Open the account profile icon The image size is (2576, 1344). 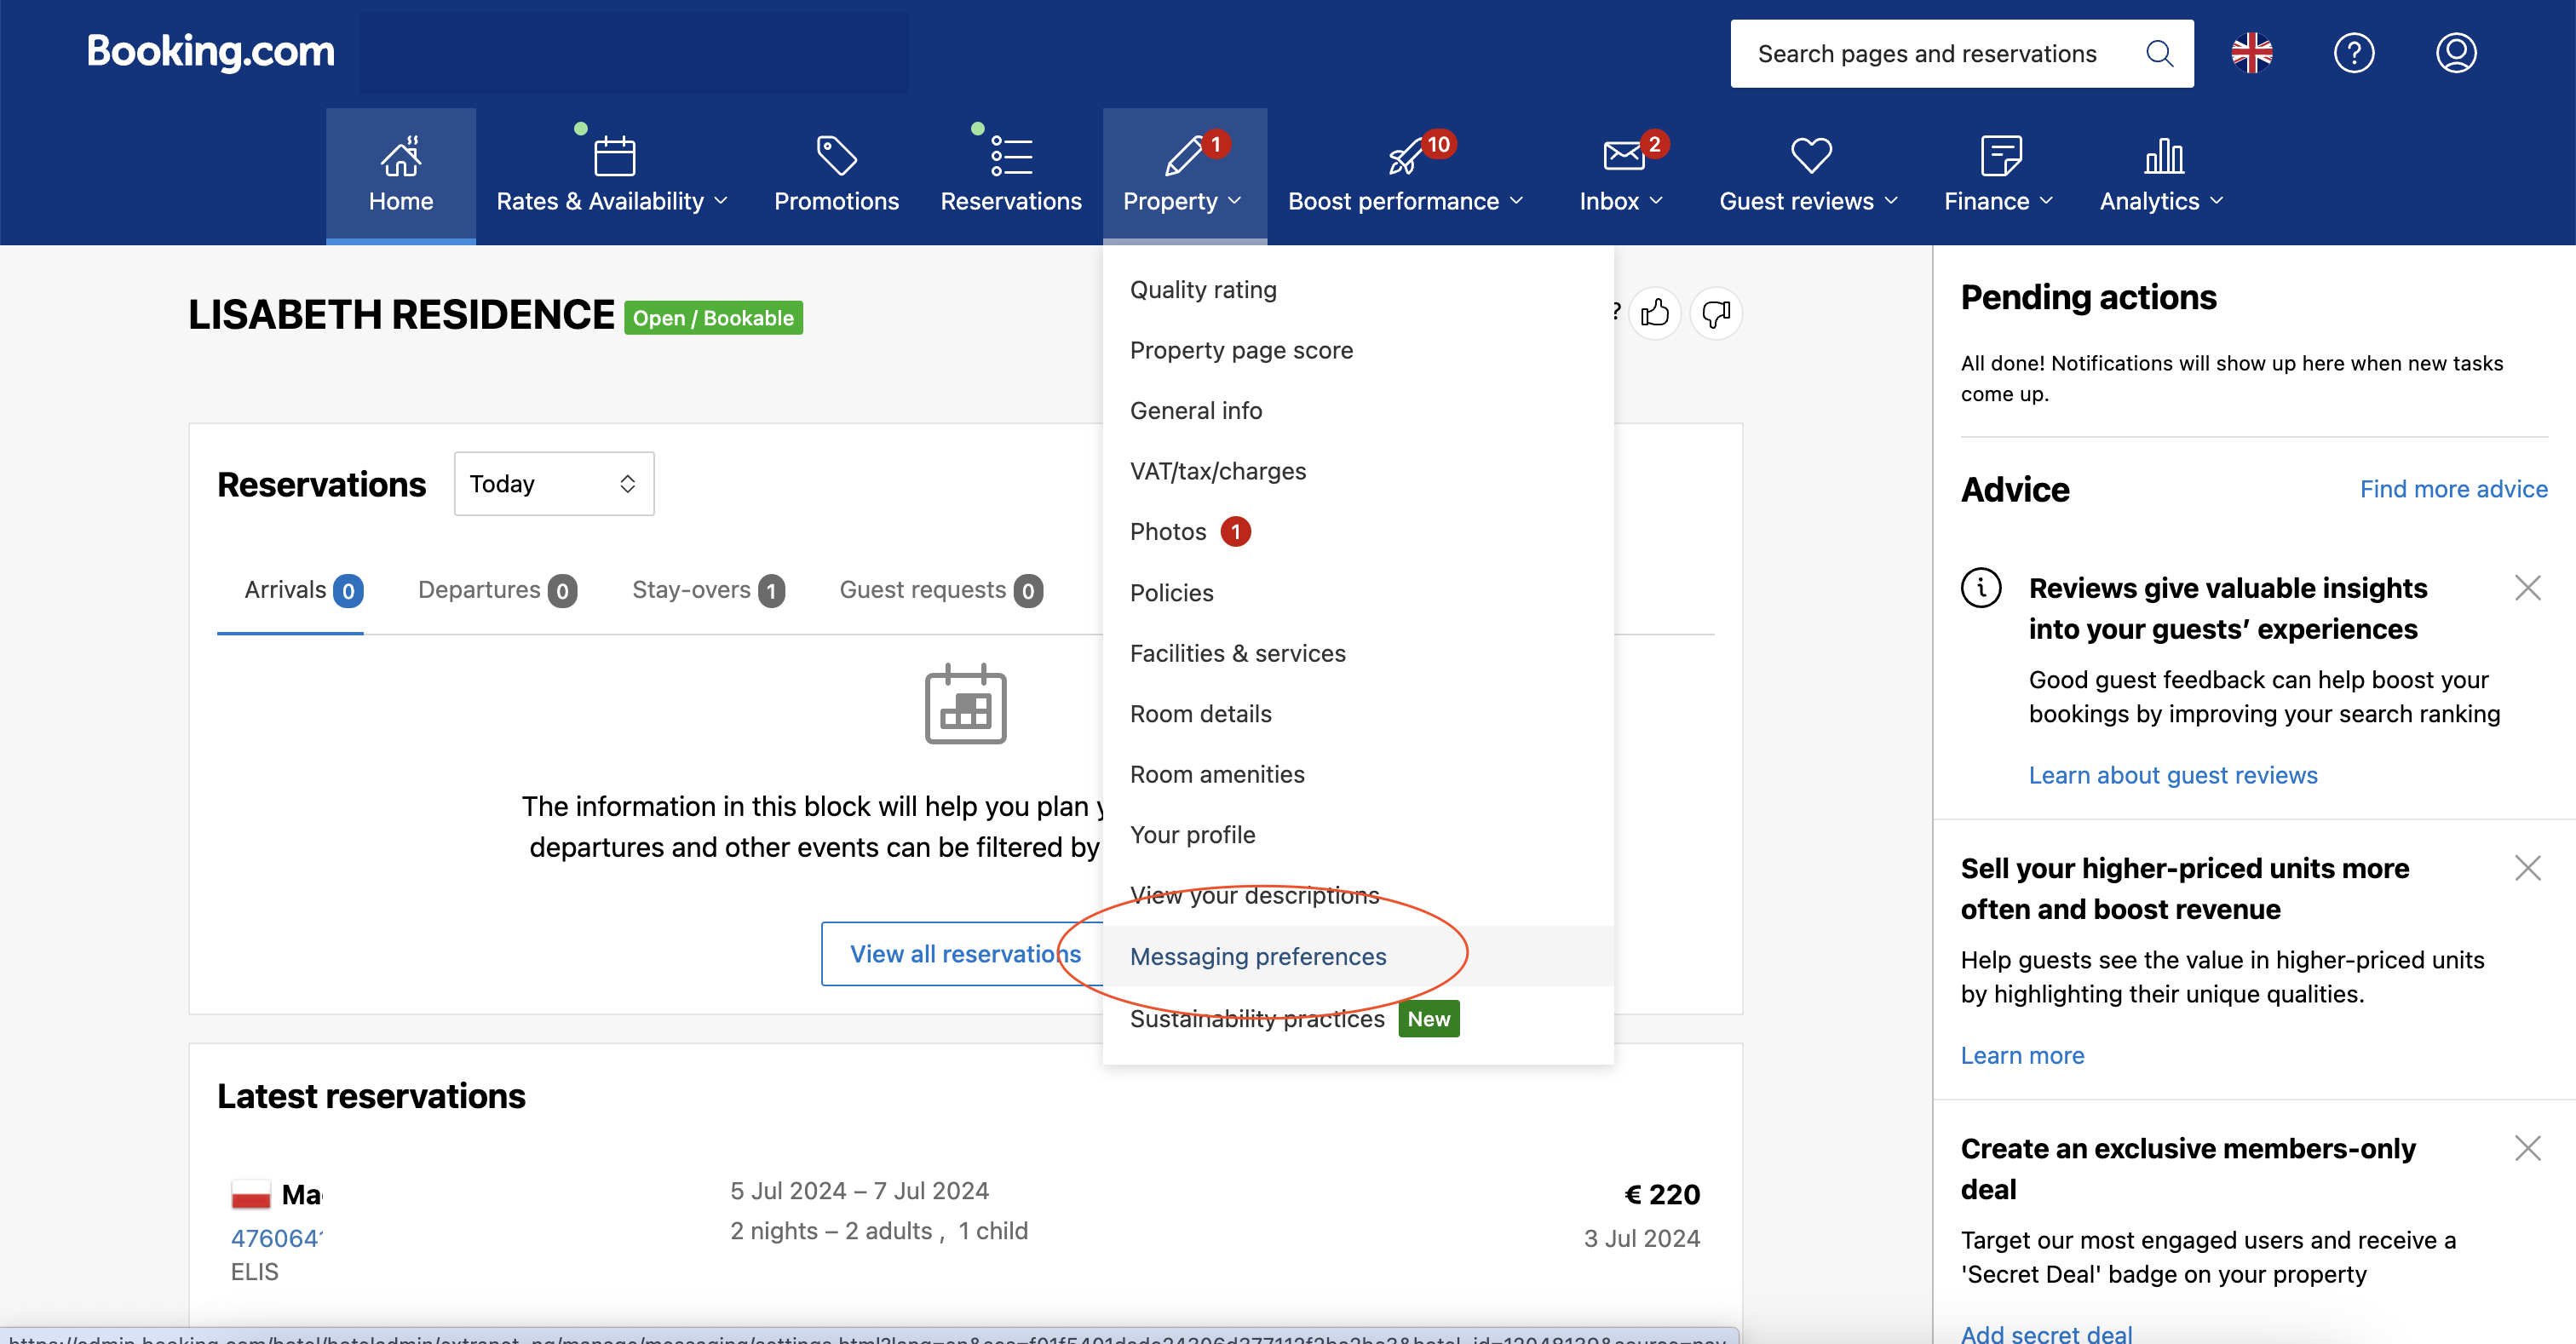2456,53
